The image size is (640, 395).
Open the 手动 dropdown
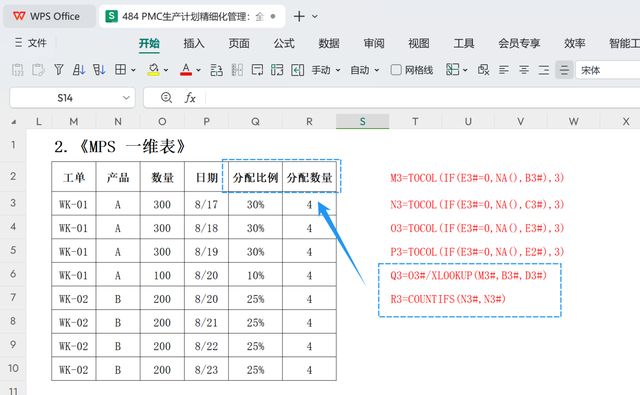tap(326, 70)
